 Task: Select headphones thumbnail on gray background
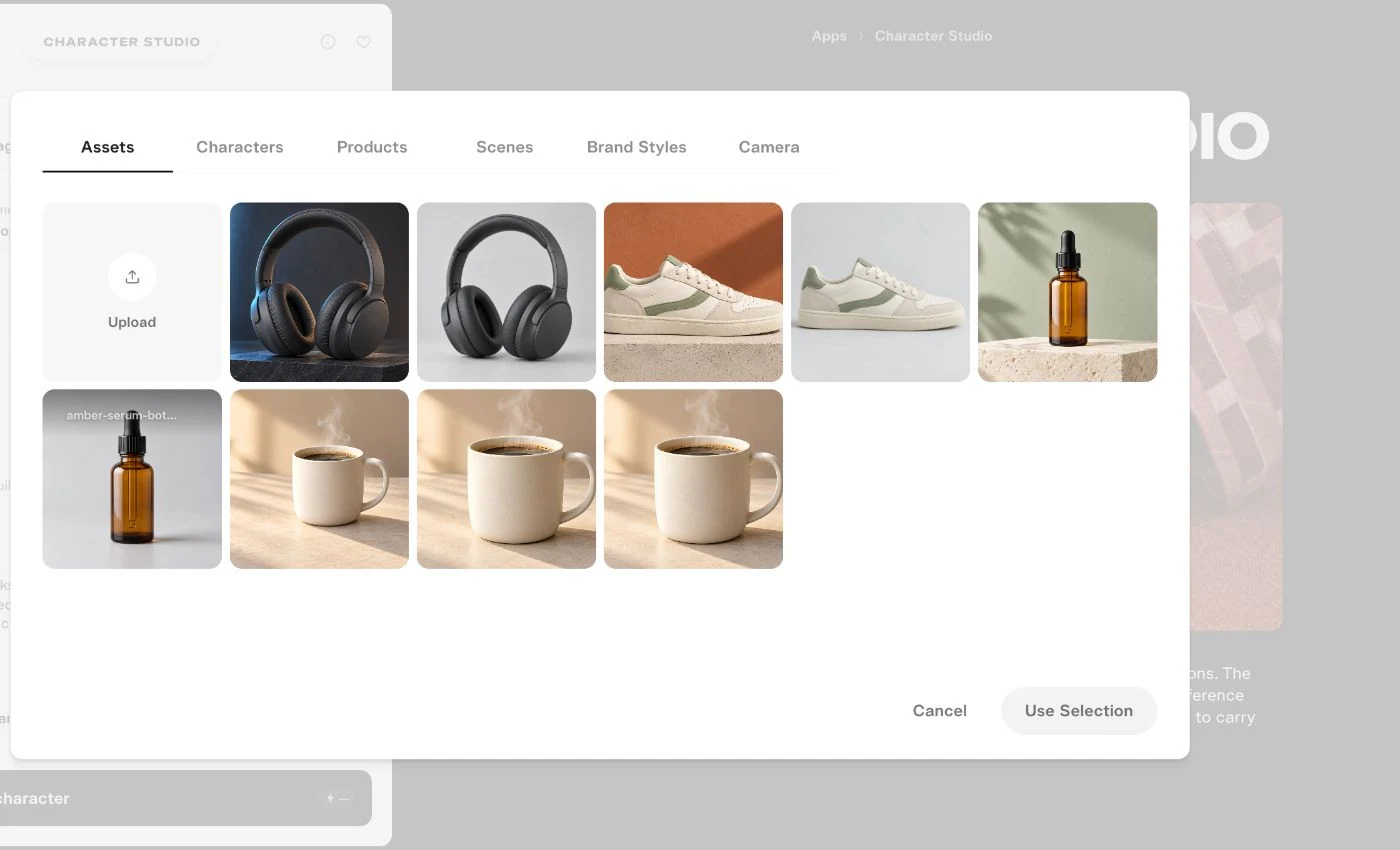[x=506, y=292]
